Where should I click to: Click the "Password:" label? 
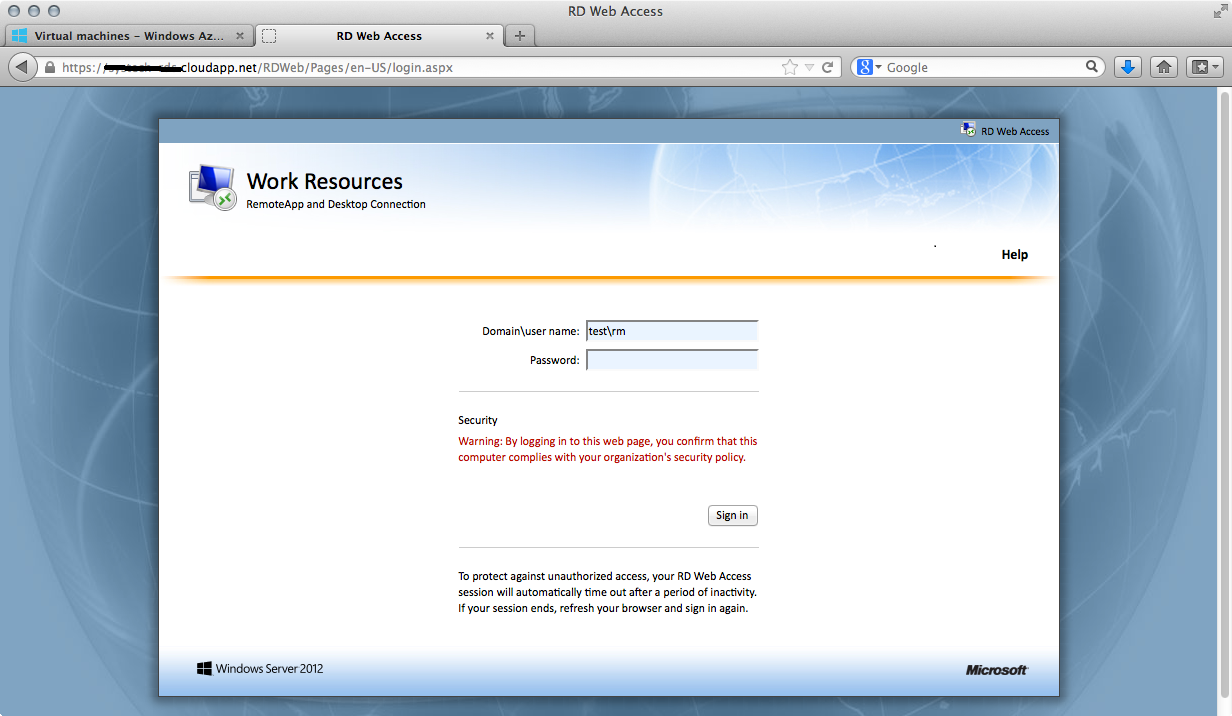coord(555,360)
